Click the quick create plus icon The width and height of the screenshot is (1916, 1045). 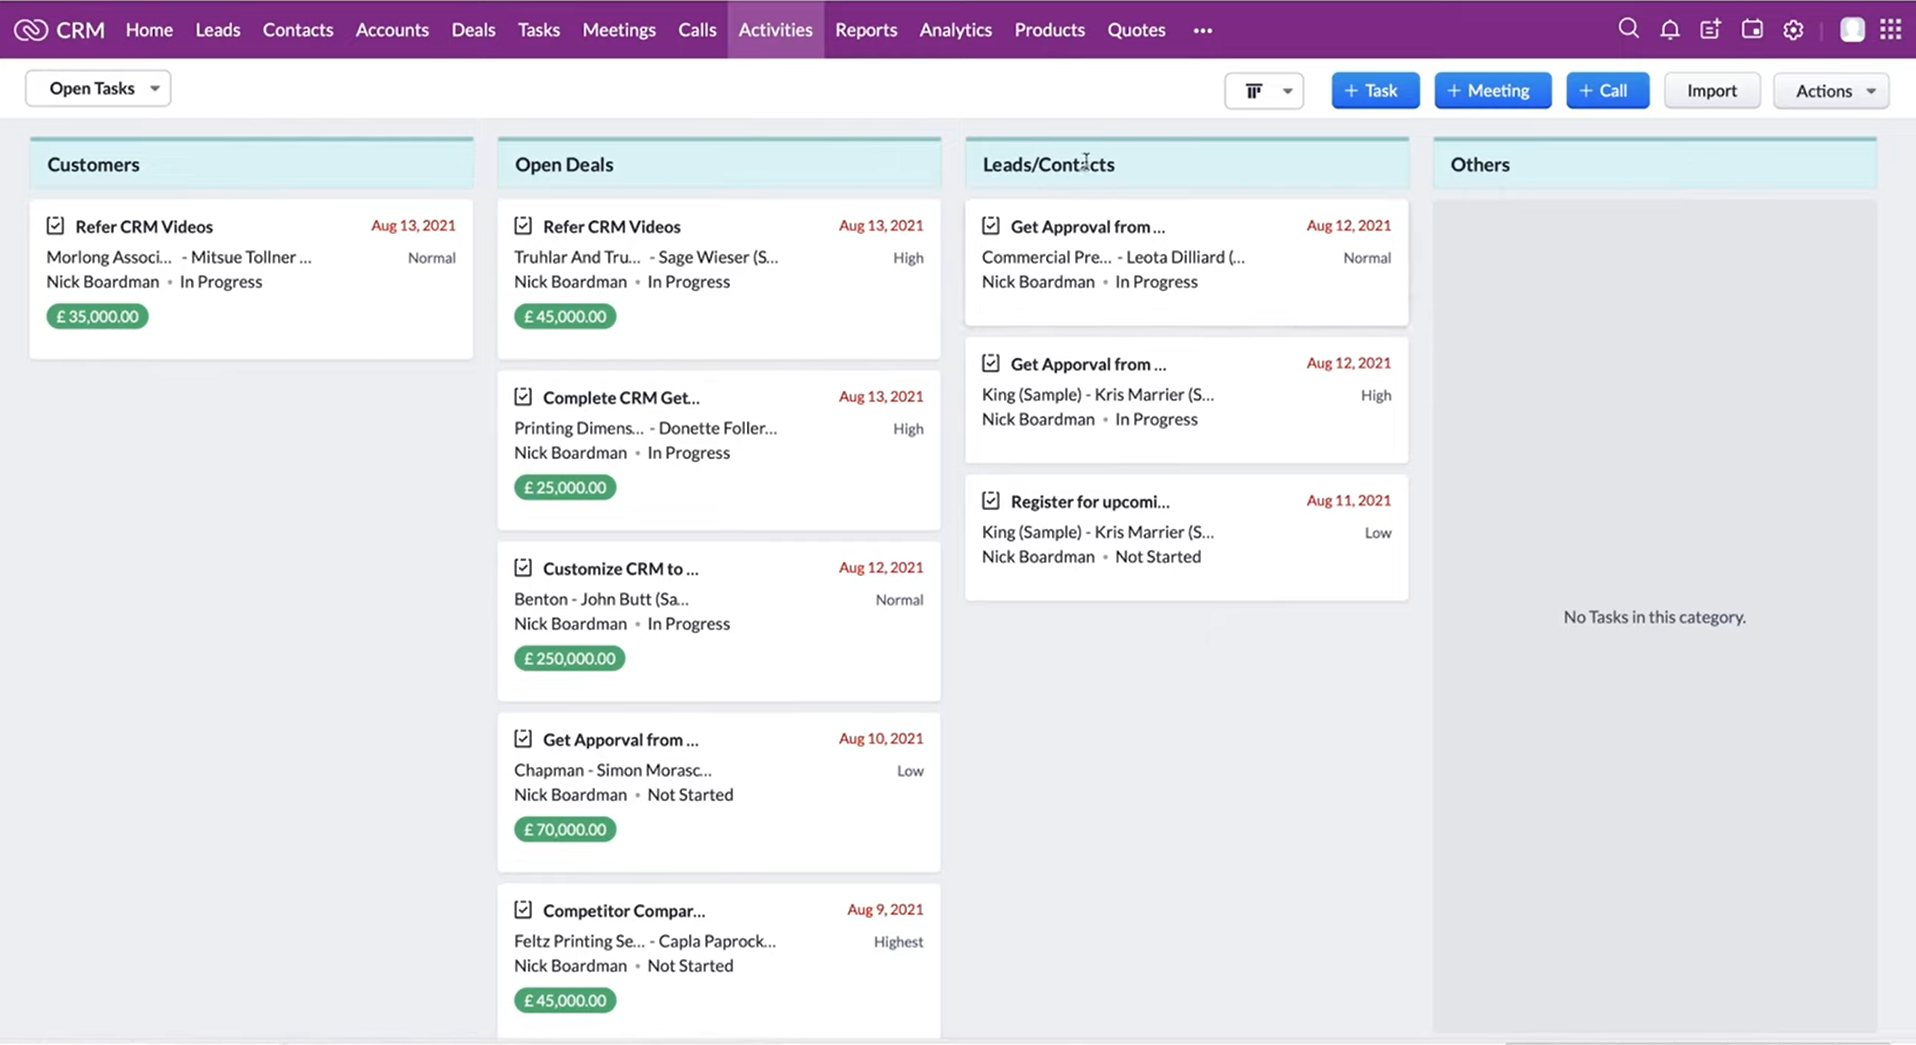1710,30
